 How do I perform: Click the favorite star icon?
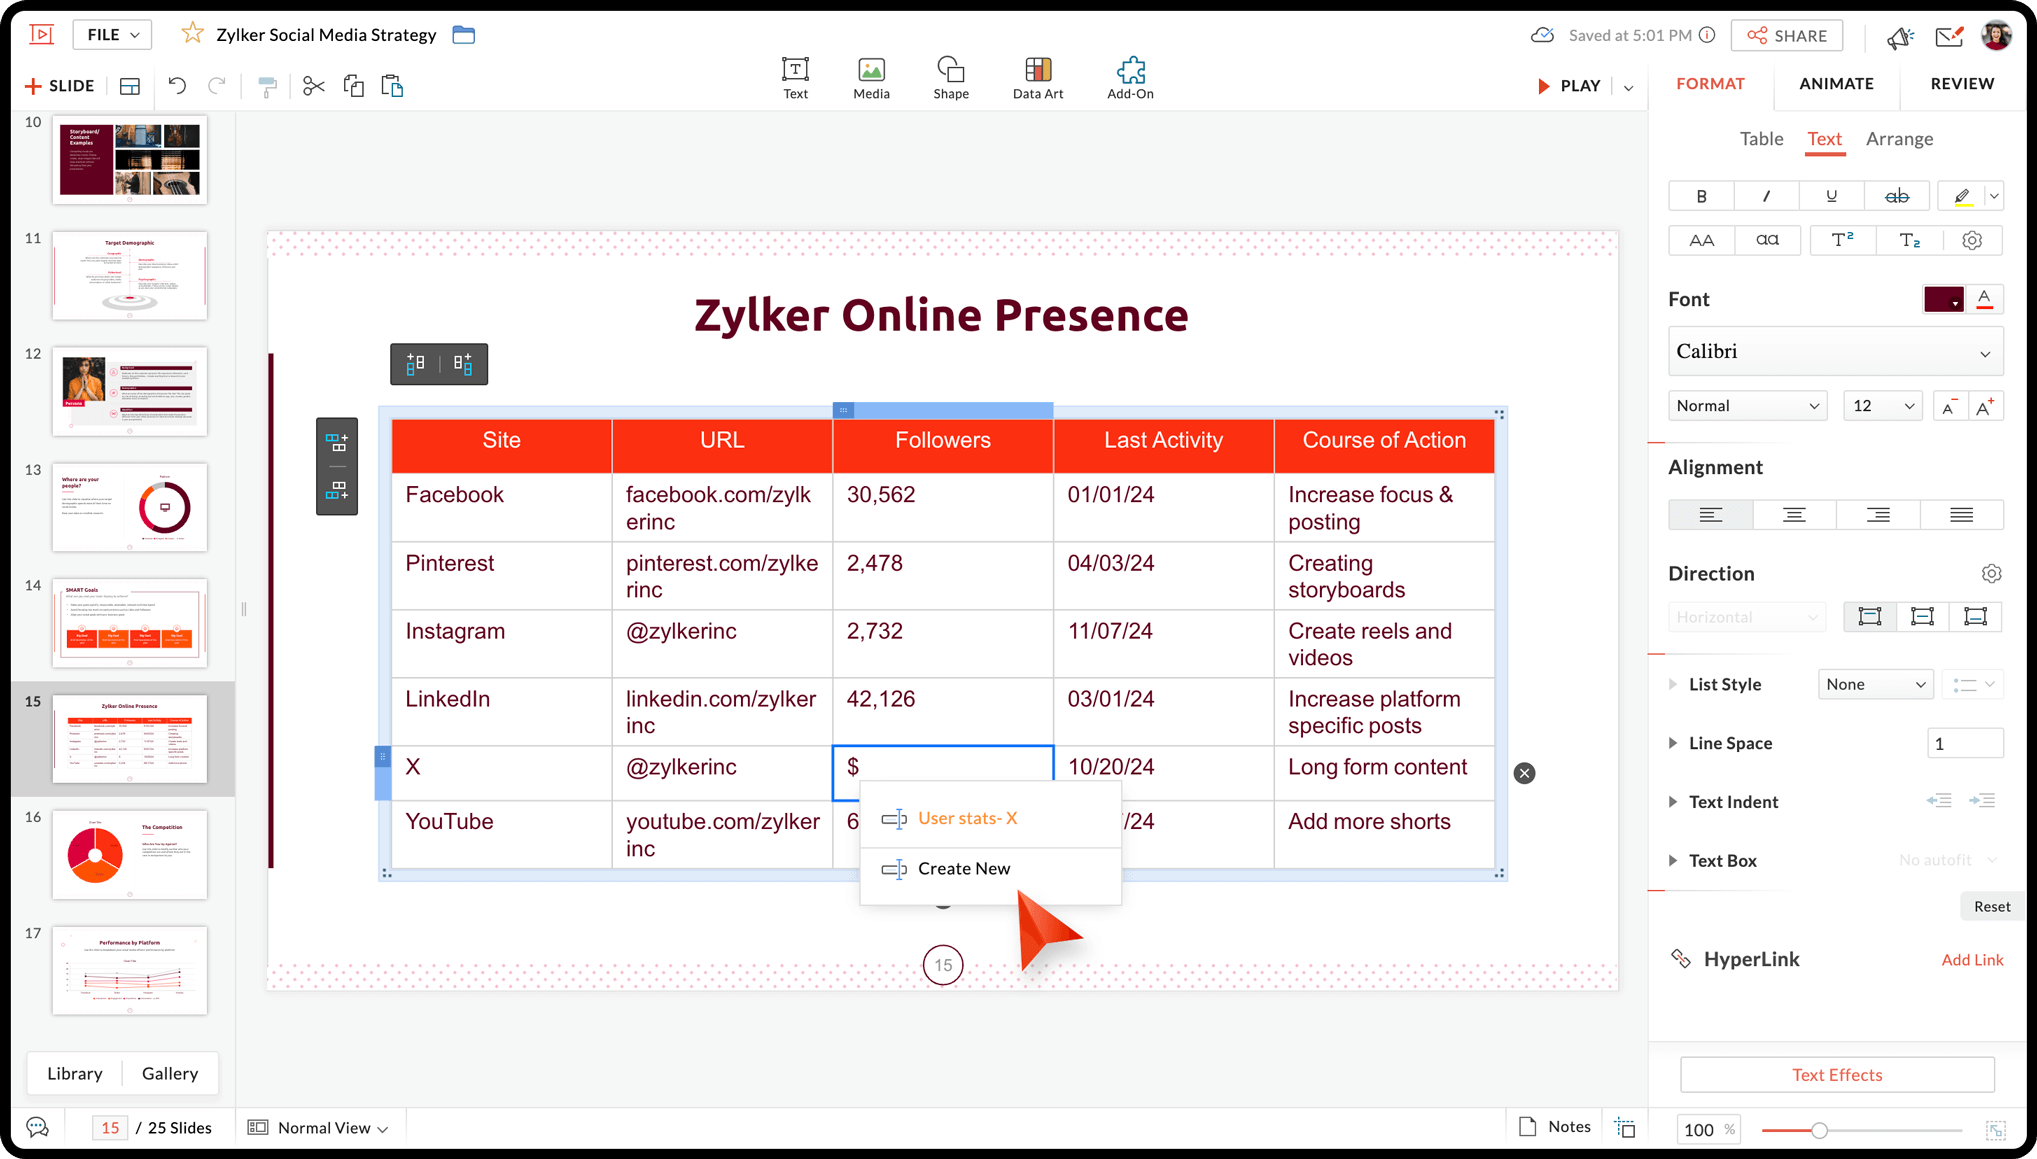192,34
